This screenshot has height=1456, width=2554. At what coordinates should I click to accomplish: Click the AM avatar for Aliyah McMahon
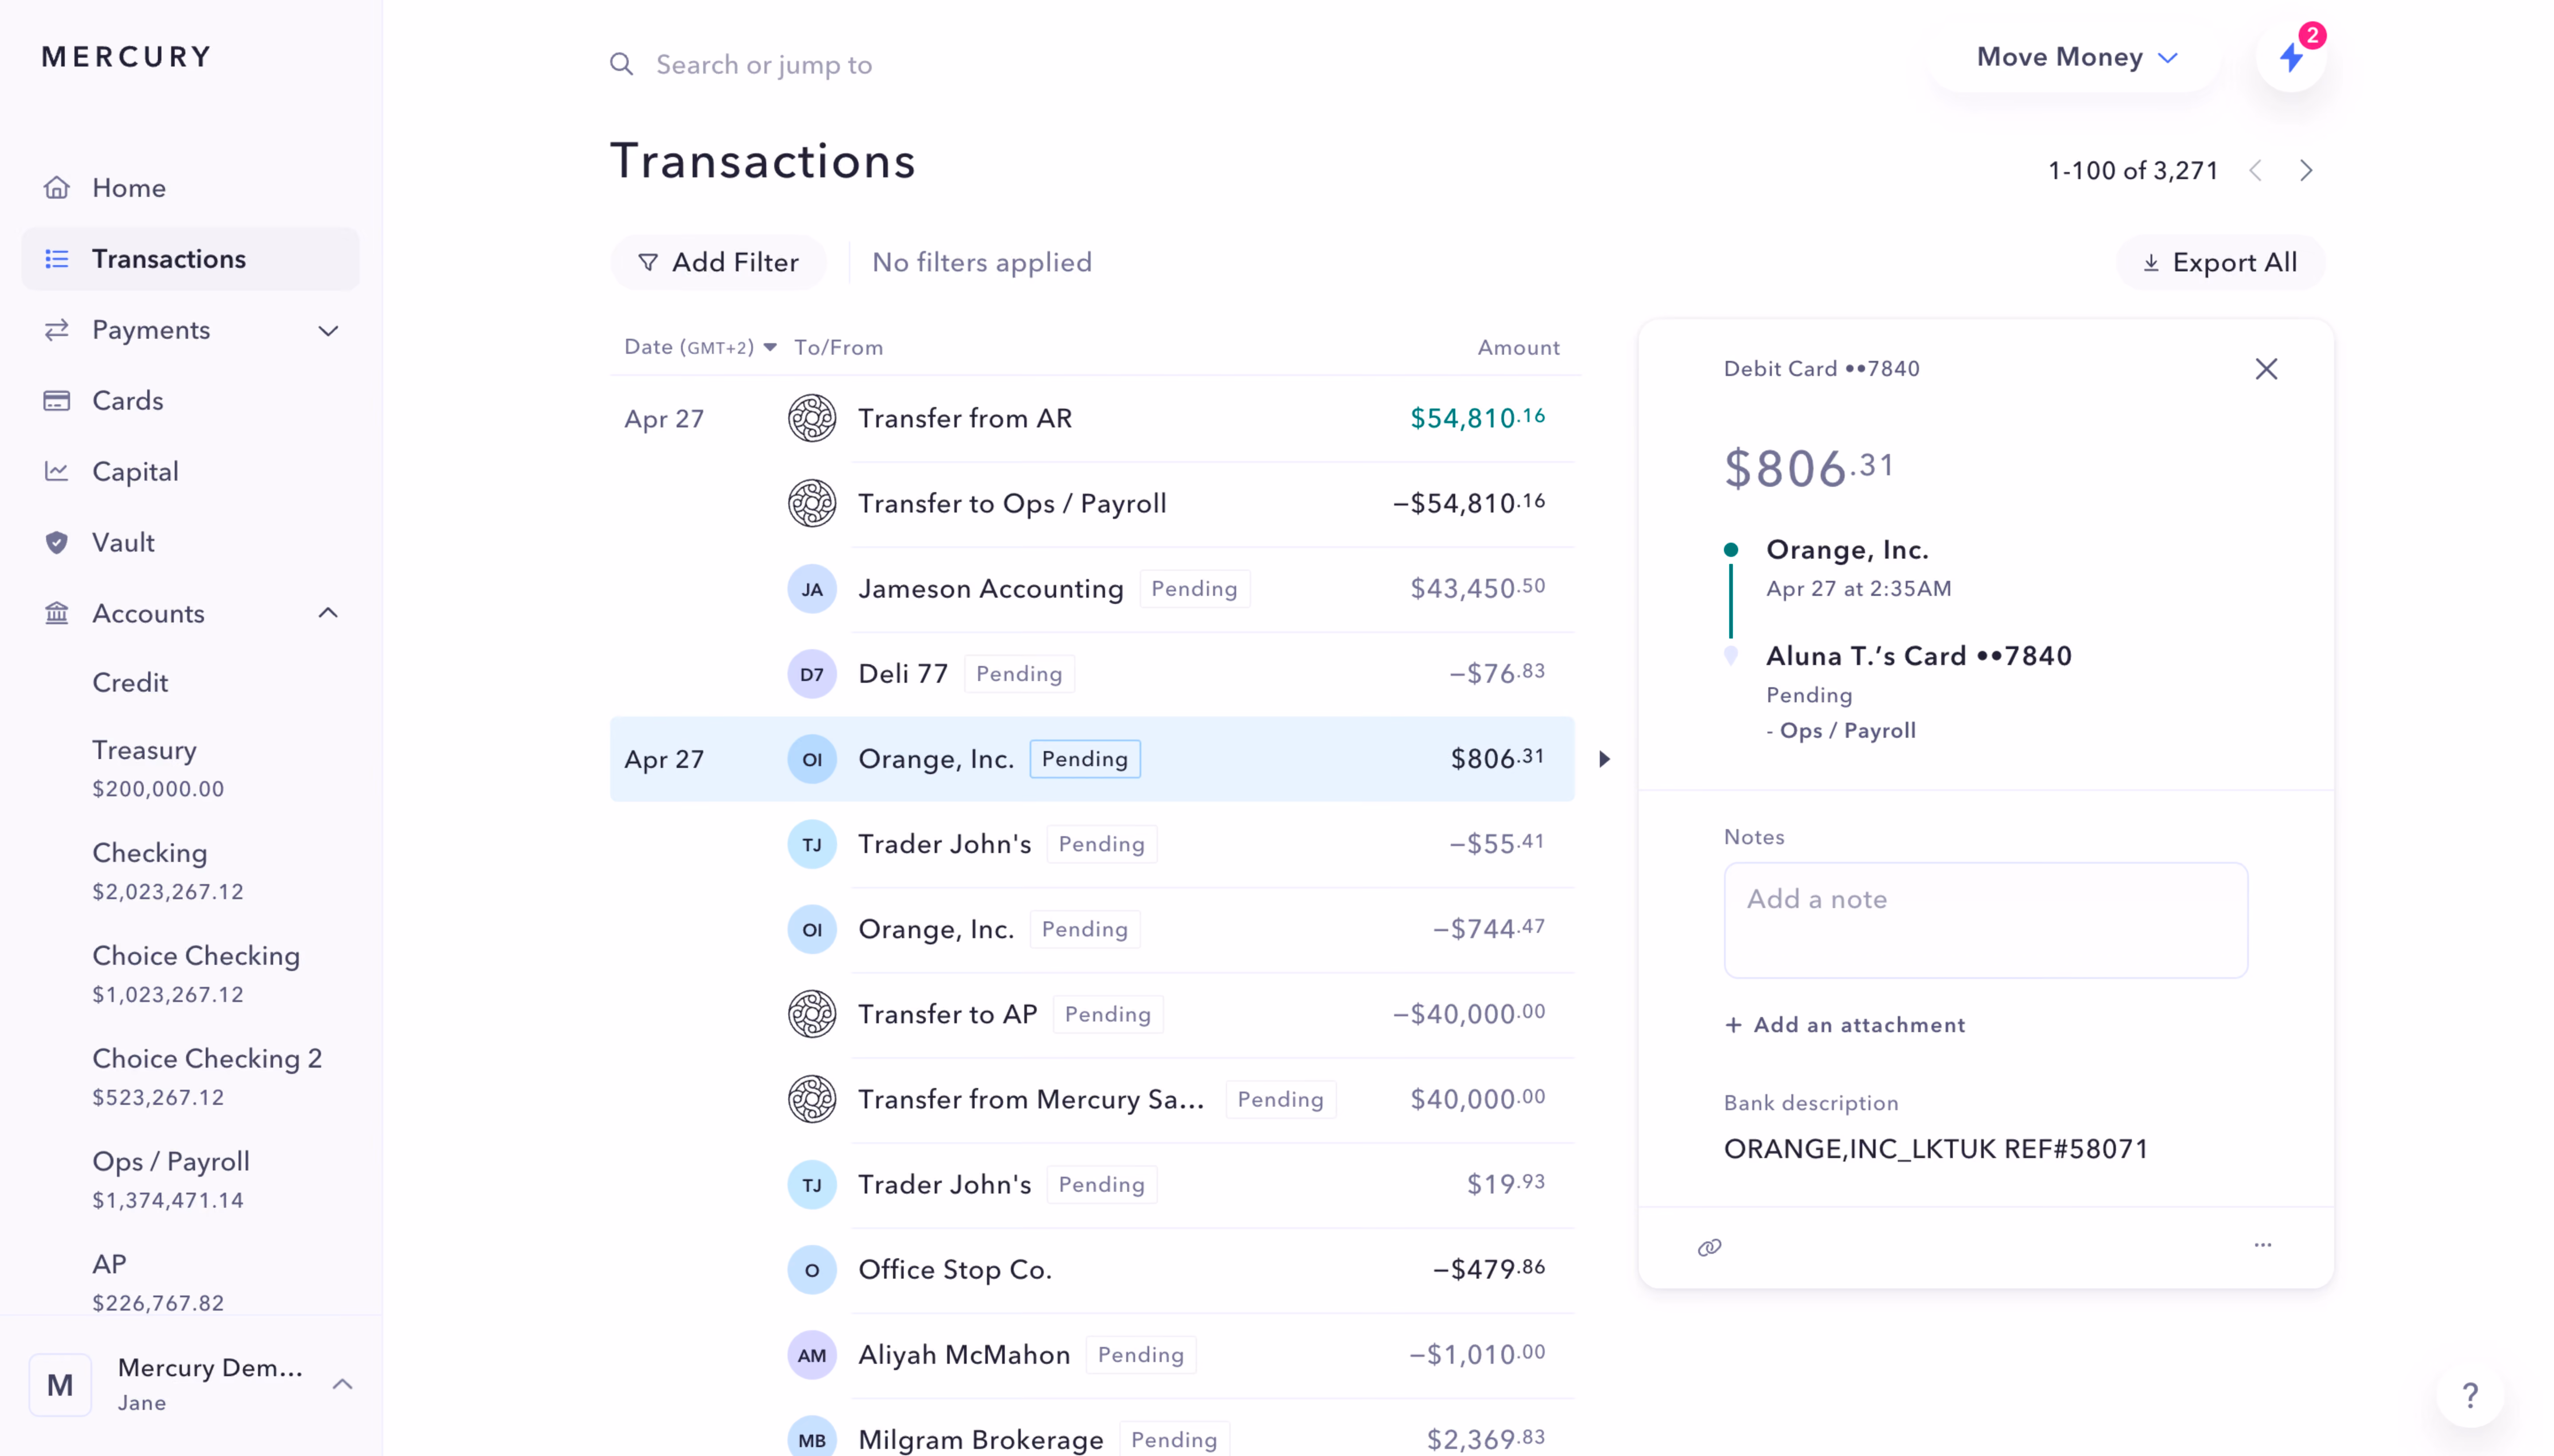pos(812,1355)
